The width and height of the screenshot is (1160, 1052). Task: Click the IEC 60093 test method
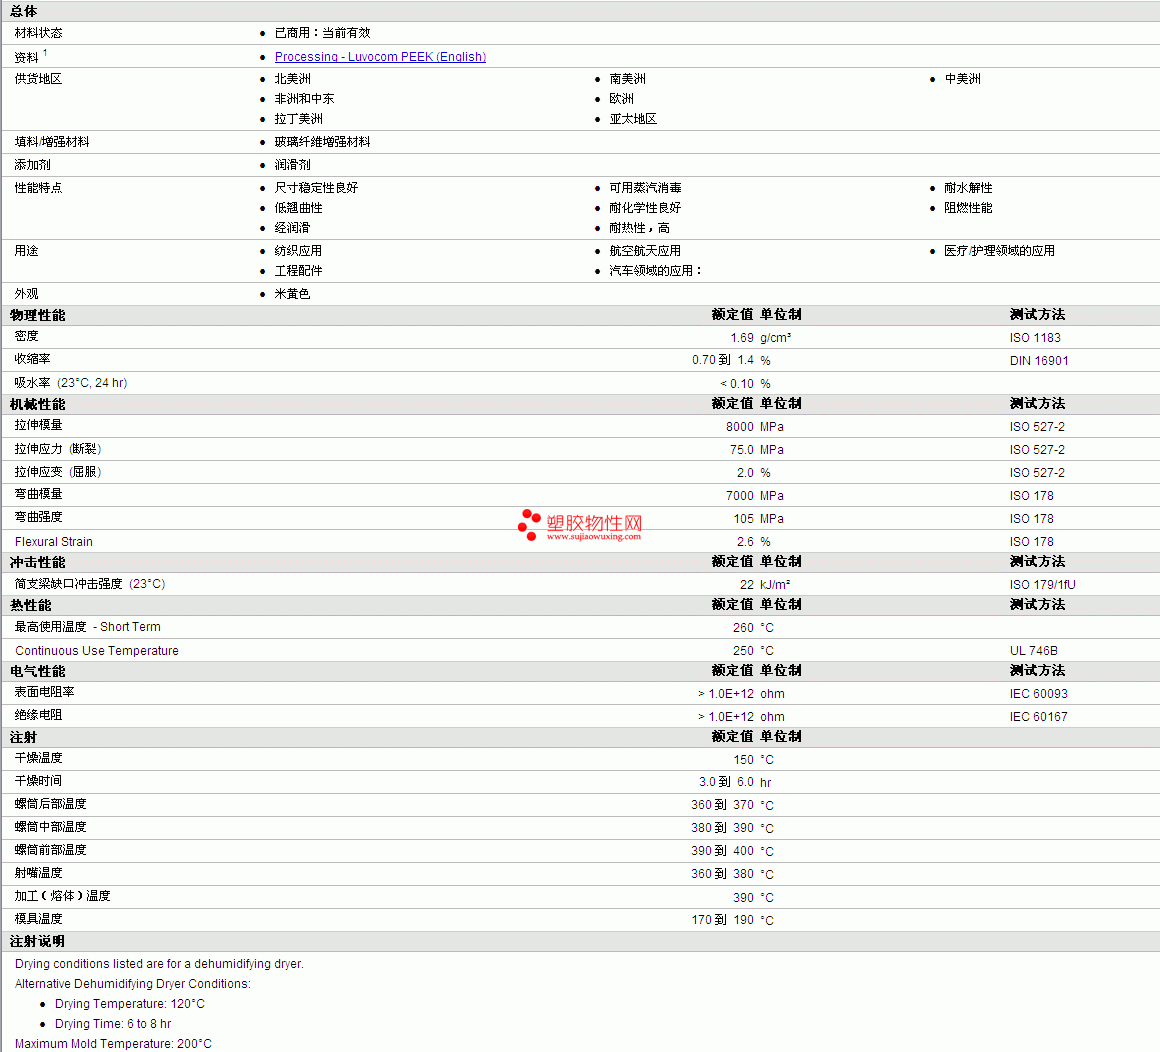(x=1039, y=694)
